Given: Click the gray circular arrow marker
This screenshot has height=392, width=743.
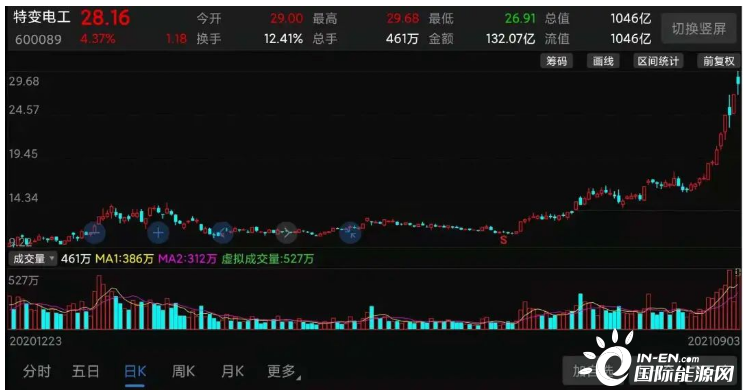Looking at the screenshot, I should (x=286, y=232).
